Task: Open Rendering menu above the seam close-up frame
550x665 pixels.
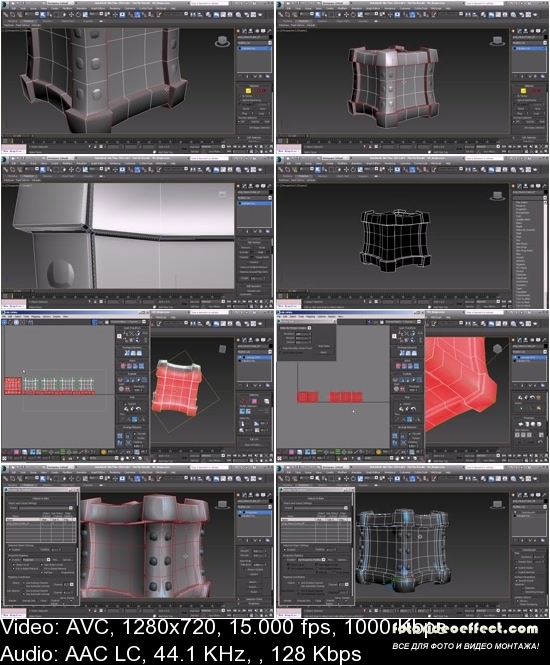Action: coord(114,163)
